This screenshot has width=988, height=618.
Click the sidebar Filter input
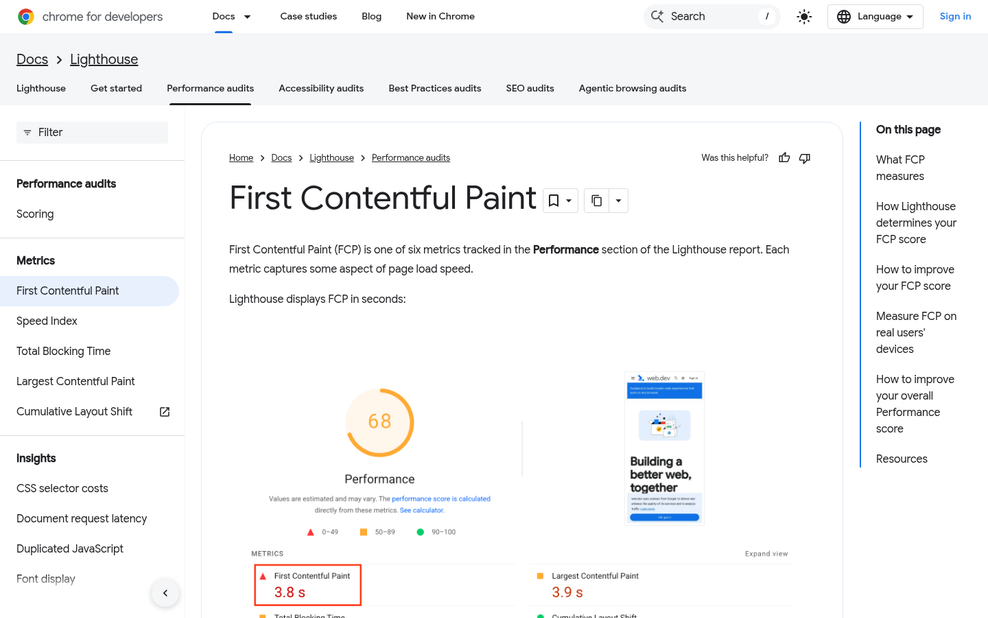(x=92, y=132)
